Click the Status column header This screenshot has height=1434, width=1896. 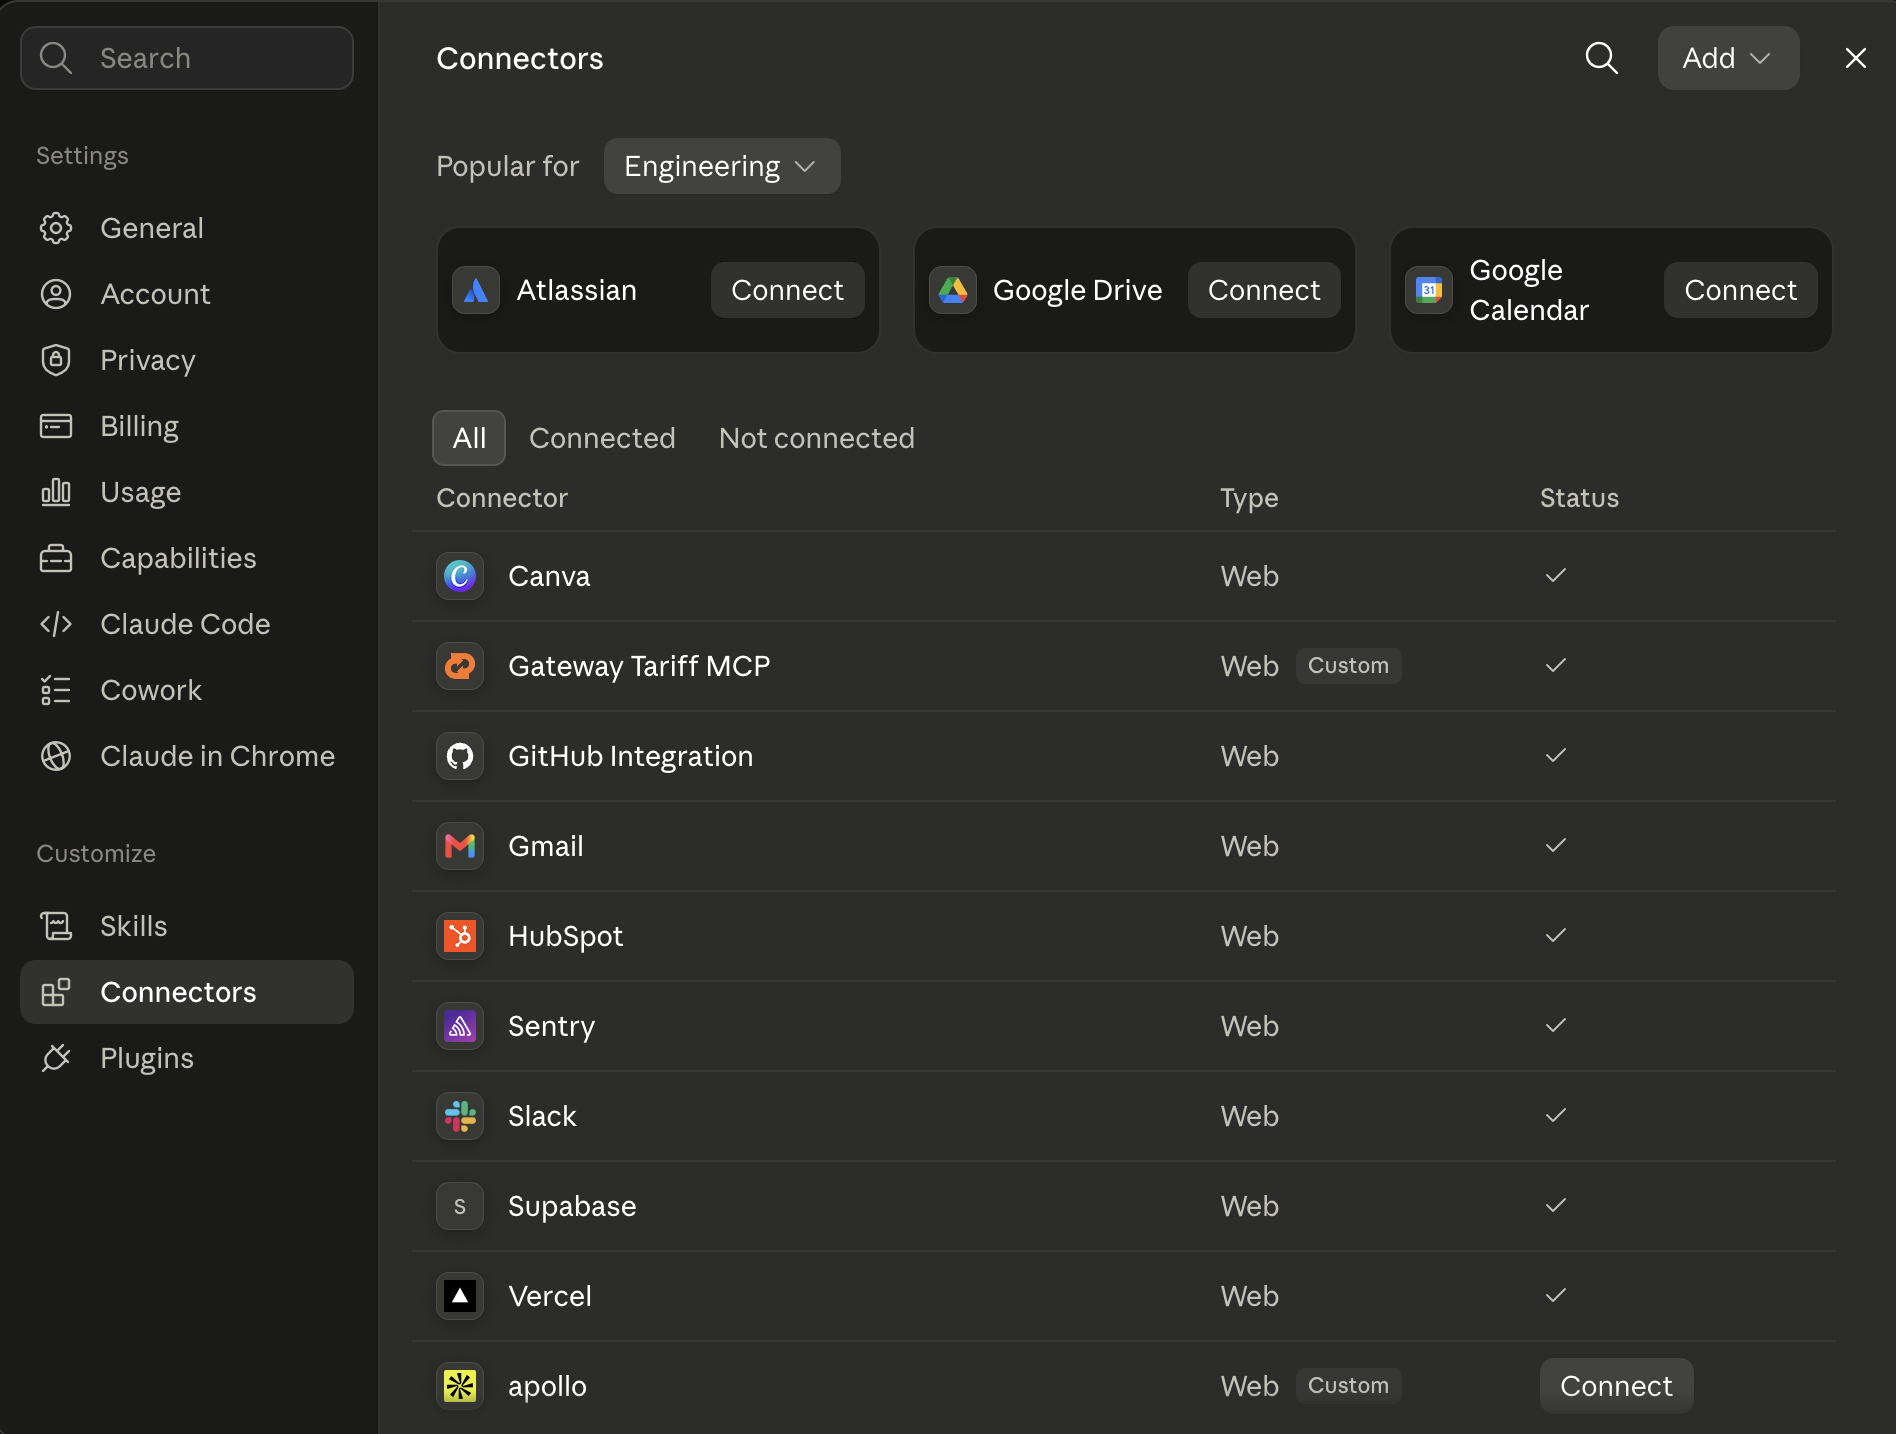click(x=1579, y=498)
